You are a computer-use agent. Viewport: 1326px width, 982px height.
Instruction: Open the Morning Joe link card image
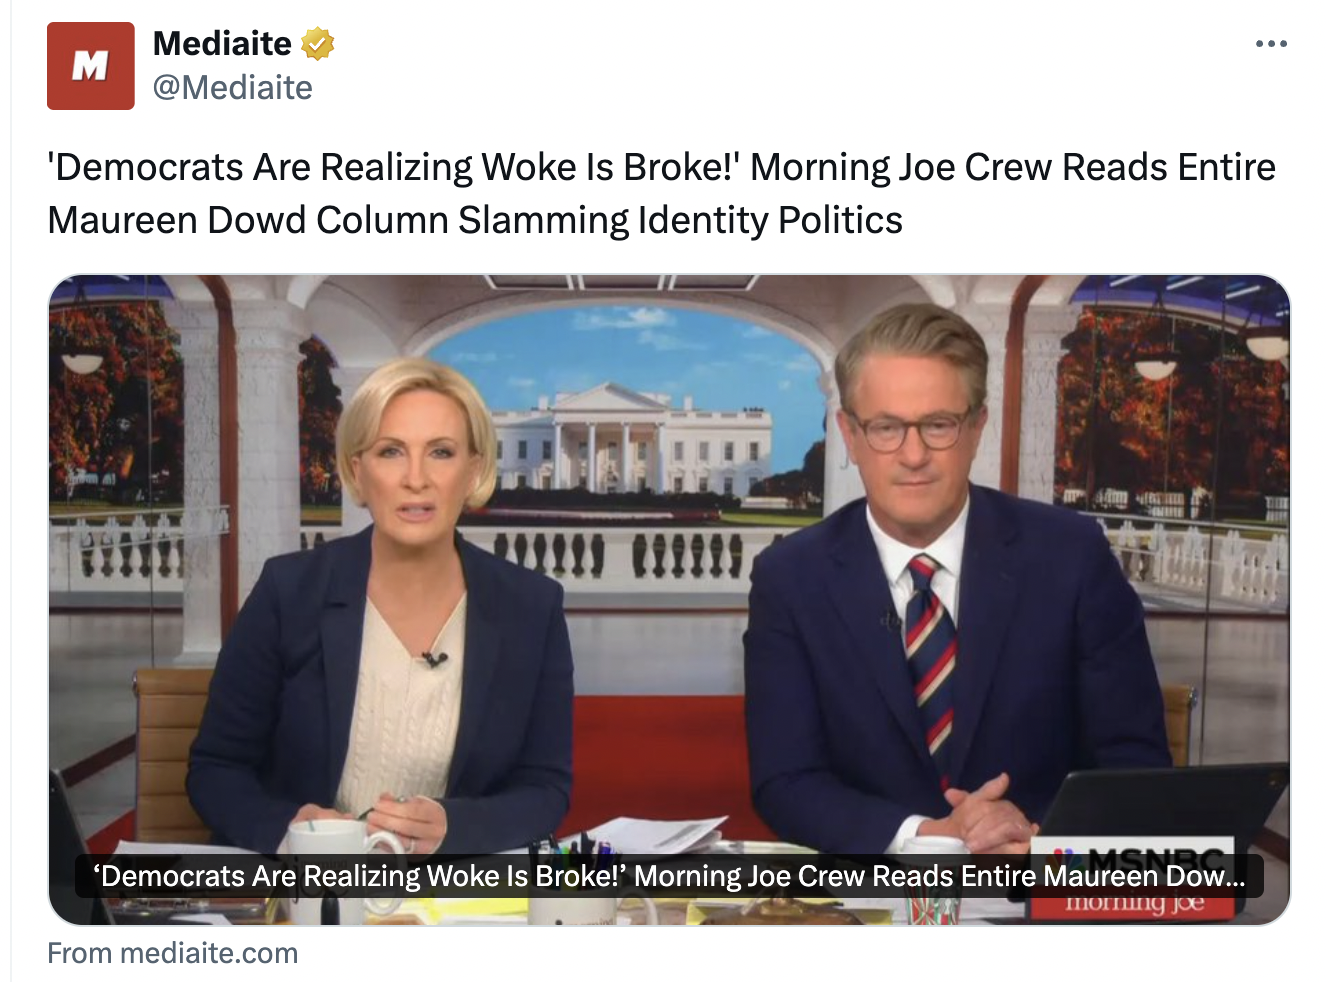click(x=669, y=600)
